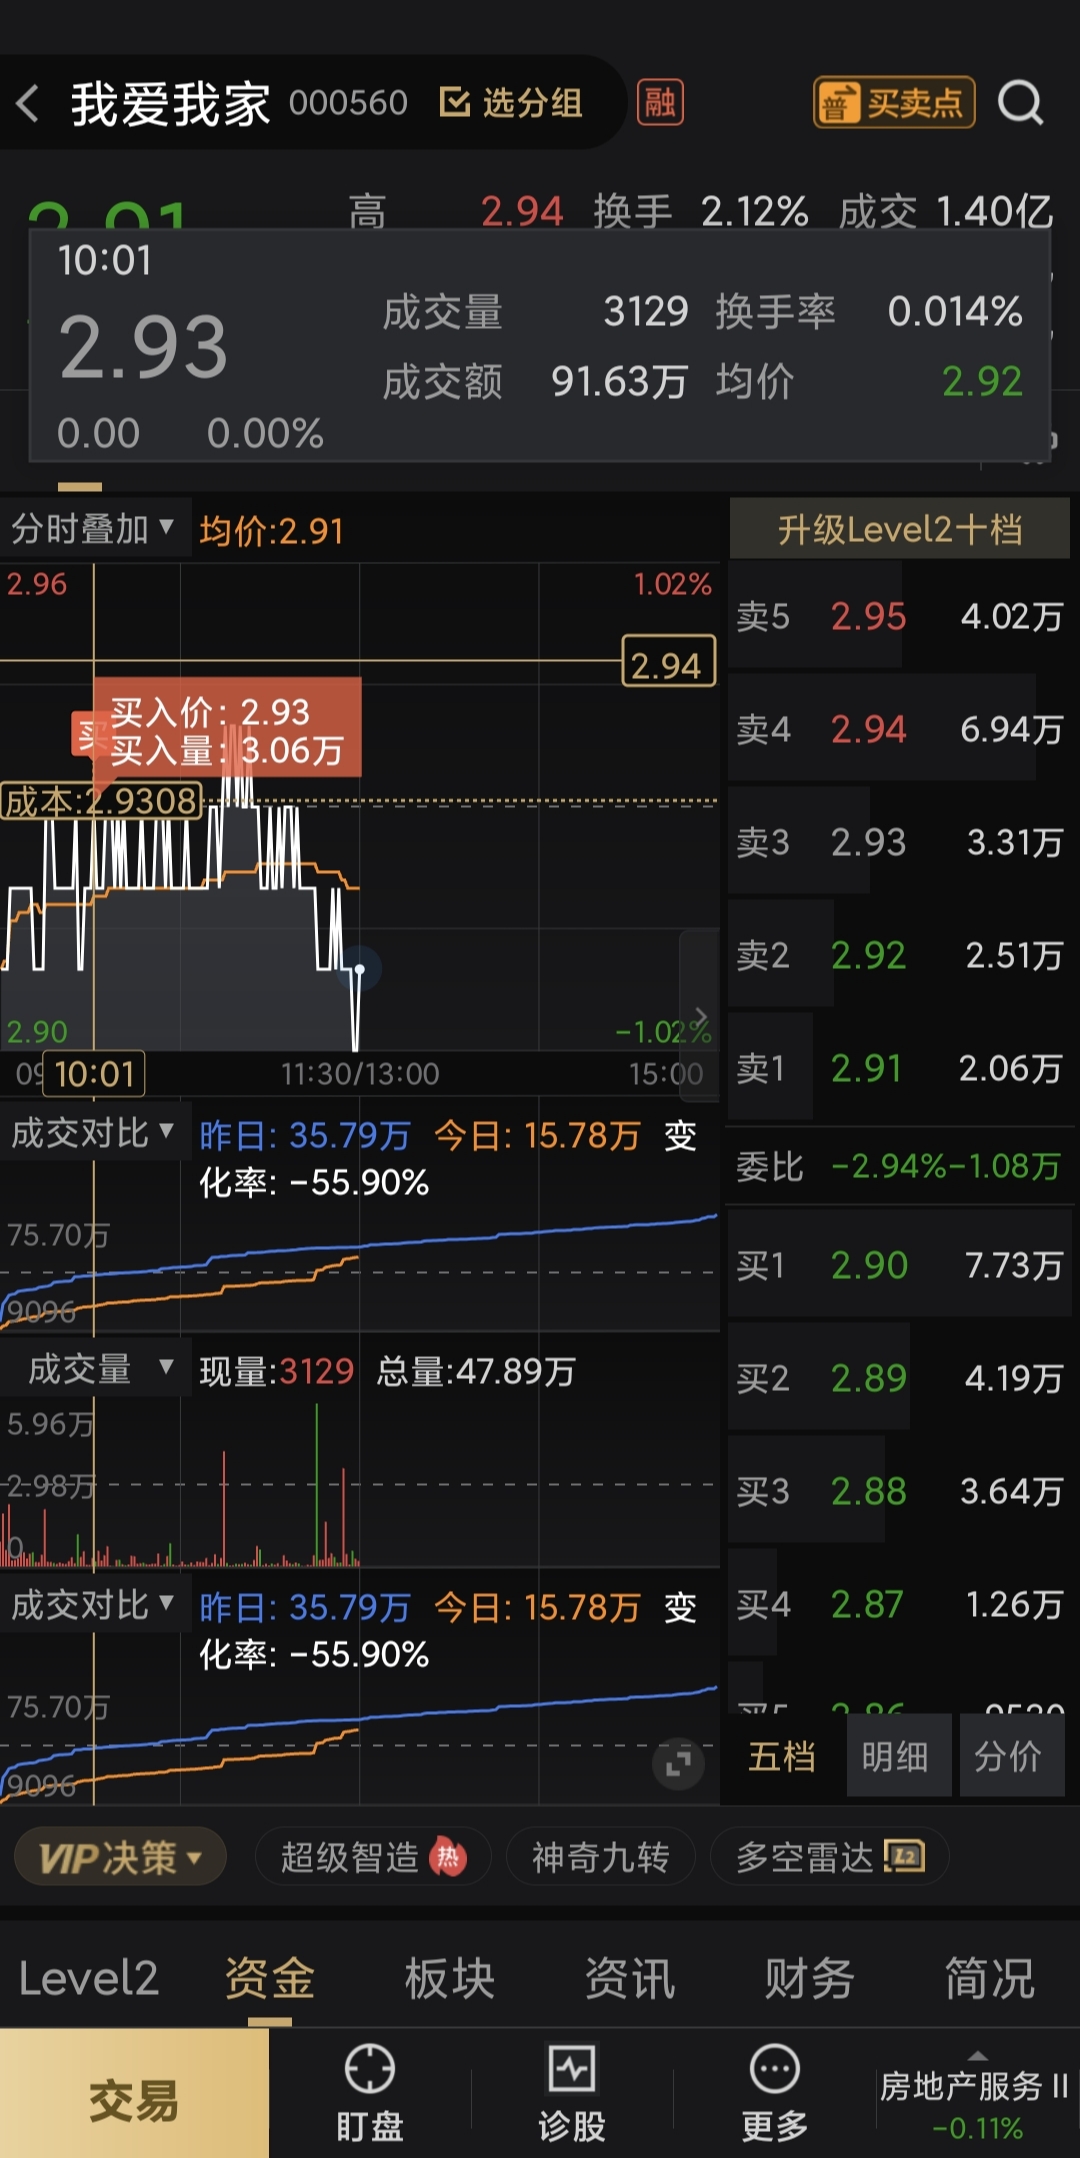Tap 卖1 row price 2.91
This screenshot has width=1080, height=2158.
tap(866, 1068)
